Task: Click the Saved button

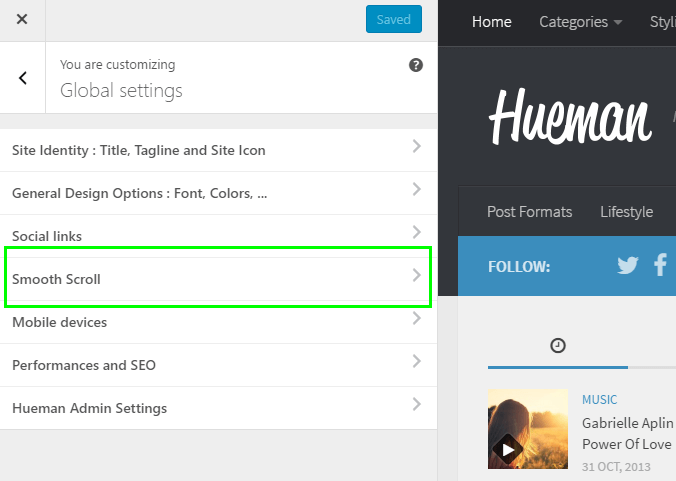Action: tap(394, 19)
